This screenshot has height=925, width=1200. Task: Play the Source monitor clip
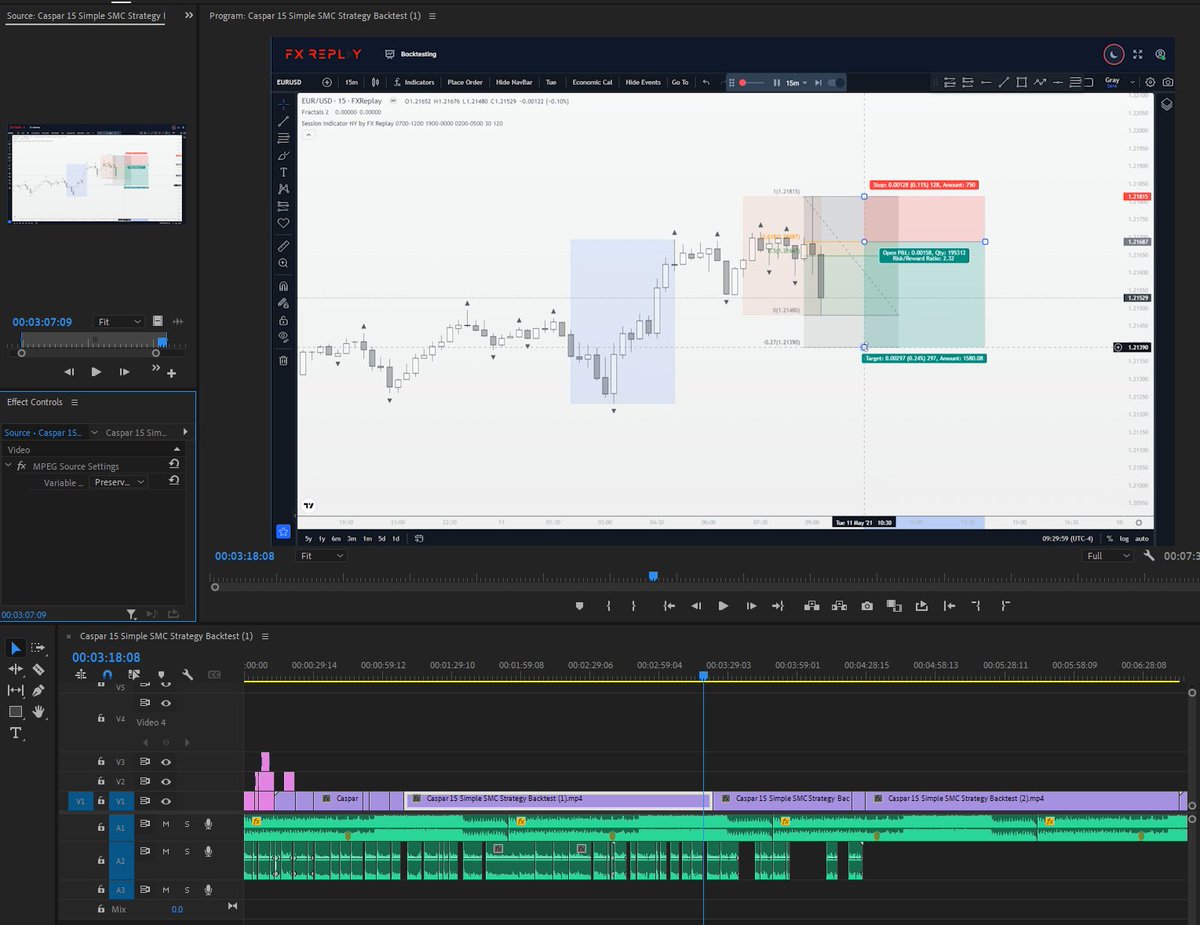[96, 372]
